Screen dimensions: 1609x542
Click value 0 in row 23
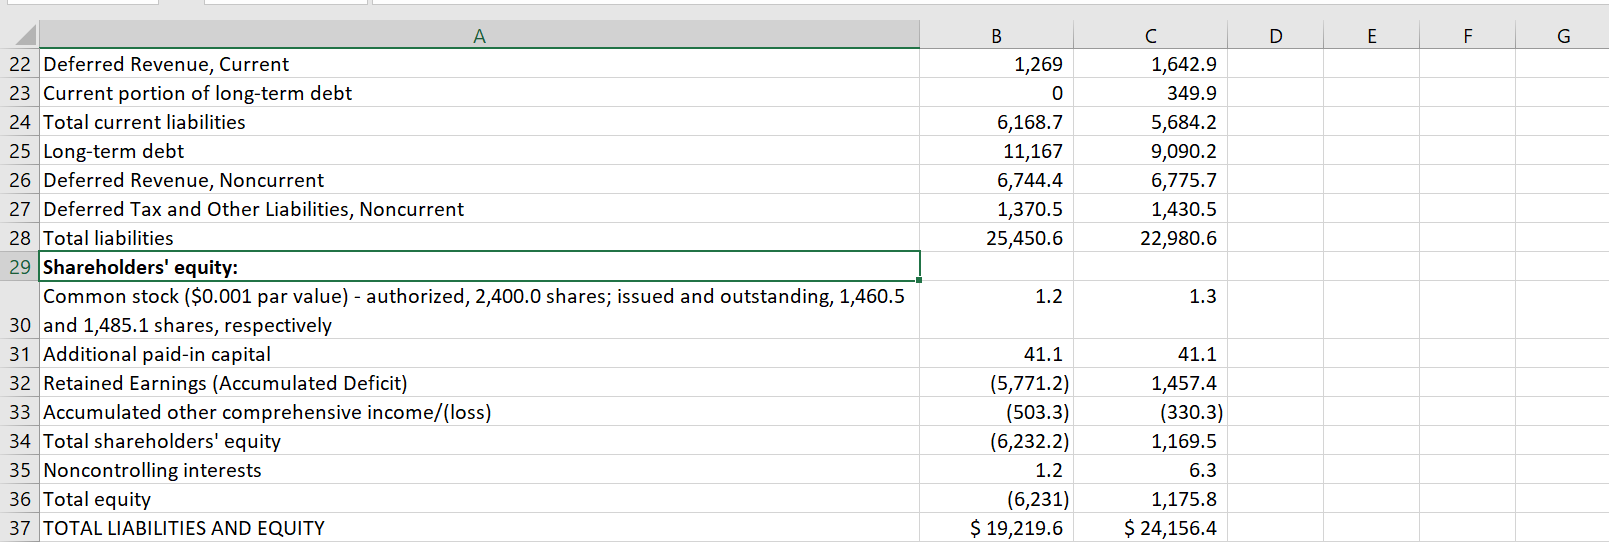tap(996, 93)
